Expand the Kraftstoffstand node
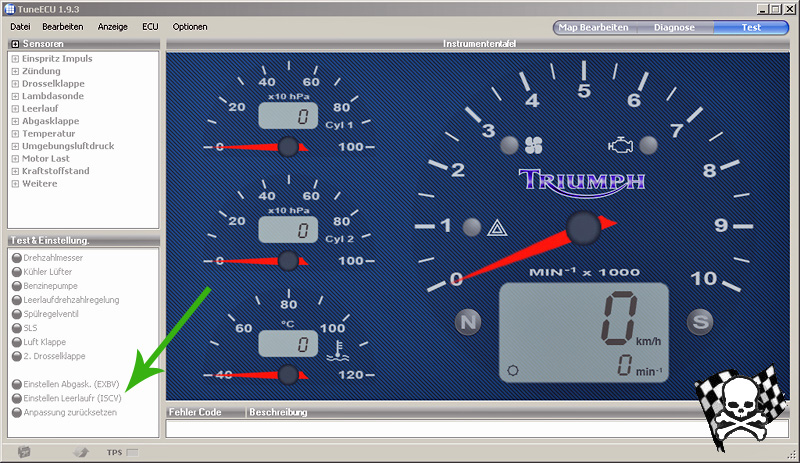The image size is (800, 463). [15, 172]
